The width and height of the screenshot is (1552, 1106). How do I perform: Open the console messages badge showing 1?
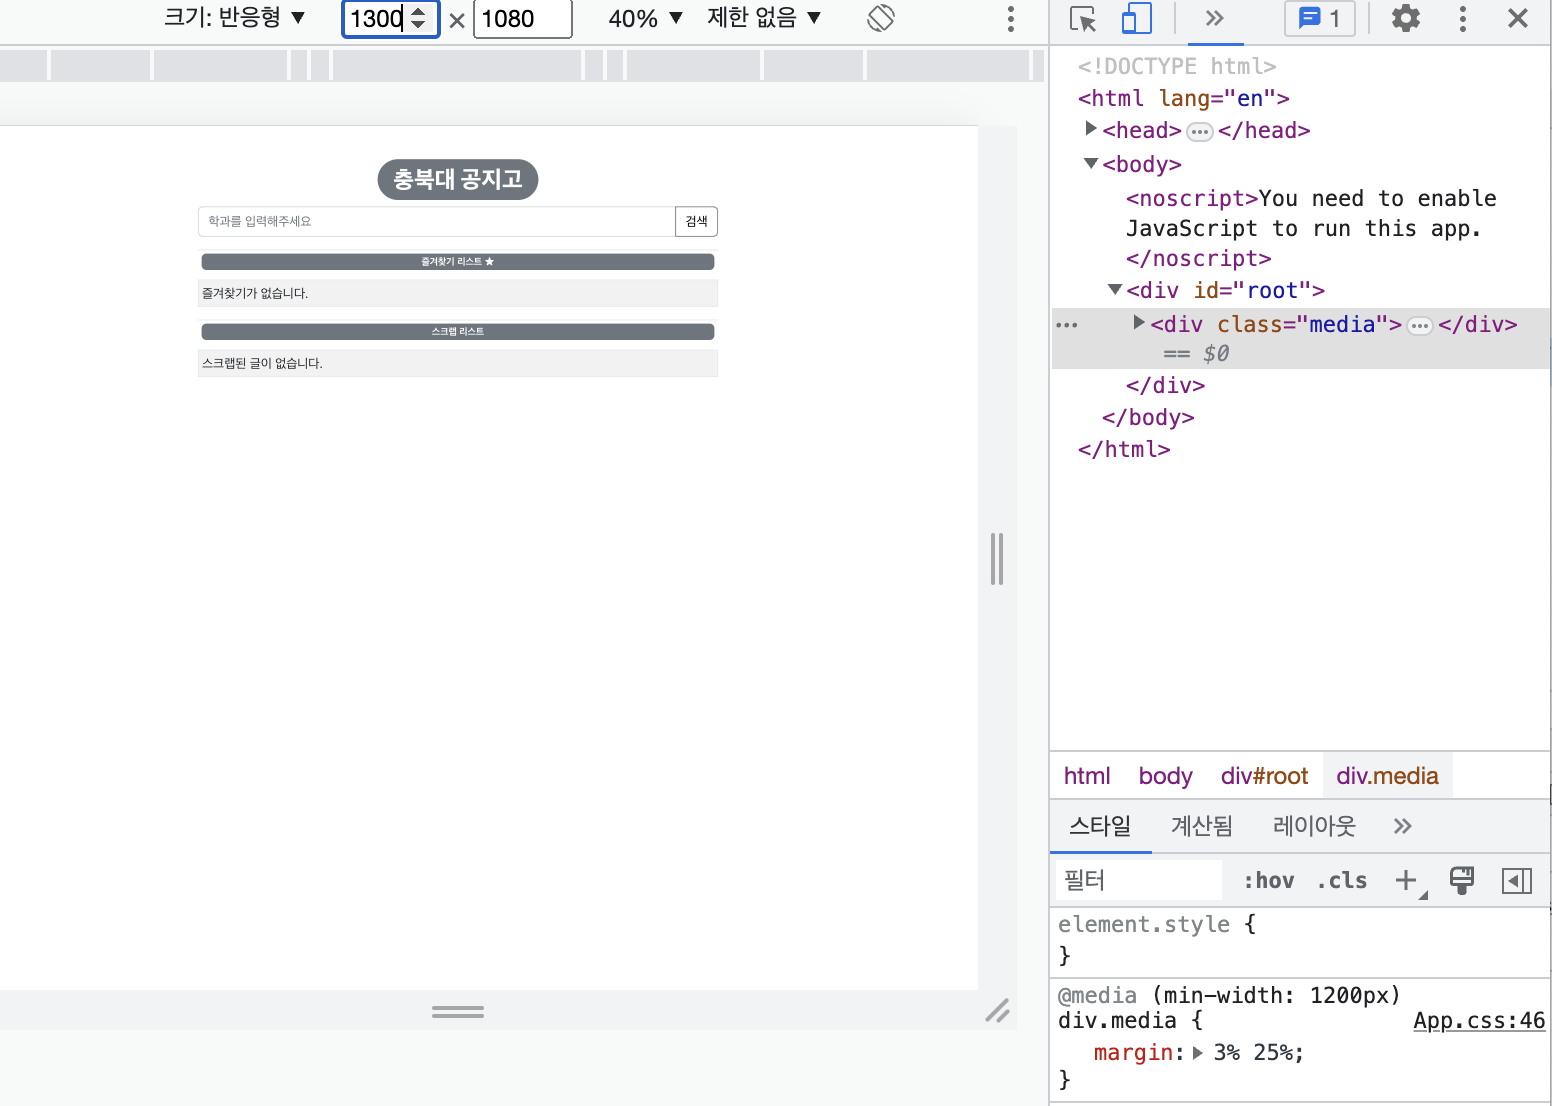coord(1320,19)
